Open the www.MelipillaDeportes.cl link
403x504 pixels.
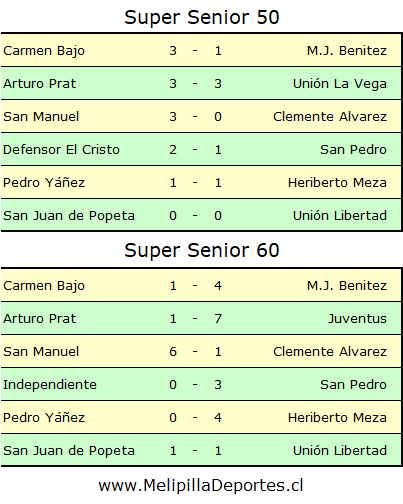pos(201,485)
